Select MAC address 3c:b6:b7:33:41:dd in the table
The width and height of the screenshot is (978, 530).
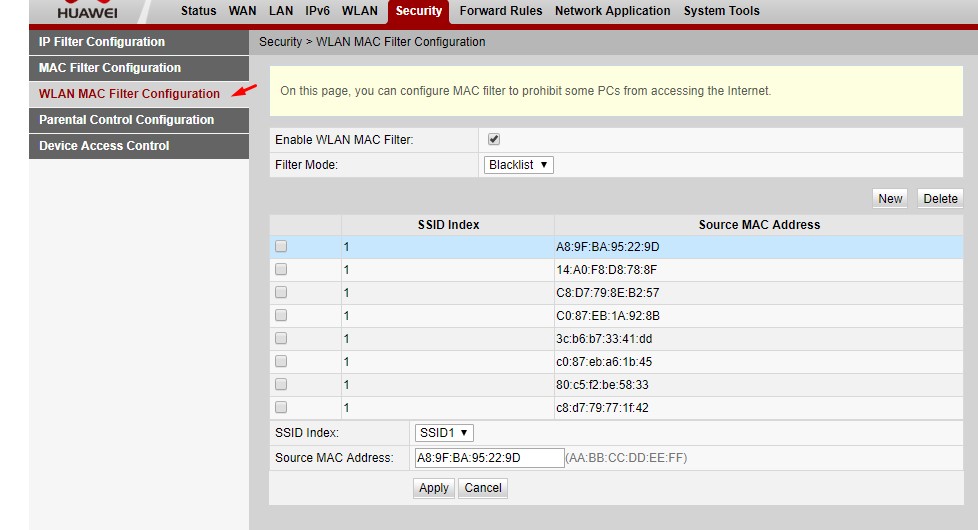[x=604, y=339]
